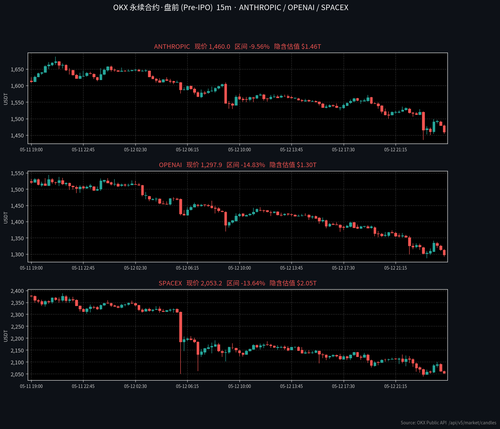Click 05-12 02:30 under the ANTHROPIC chart

[135, 150]
